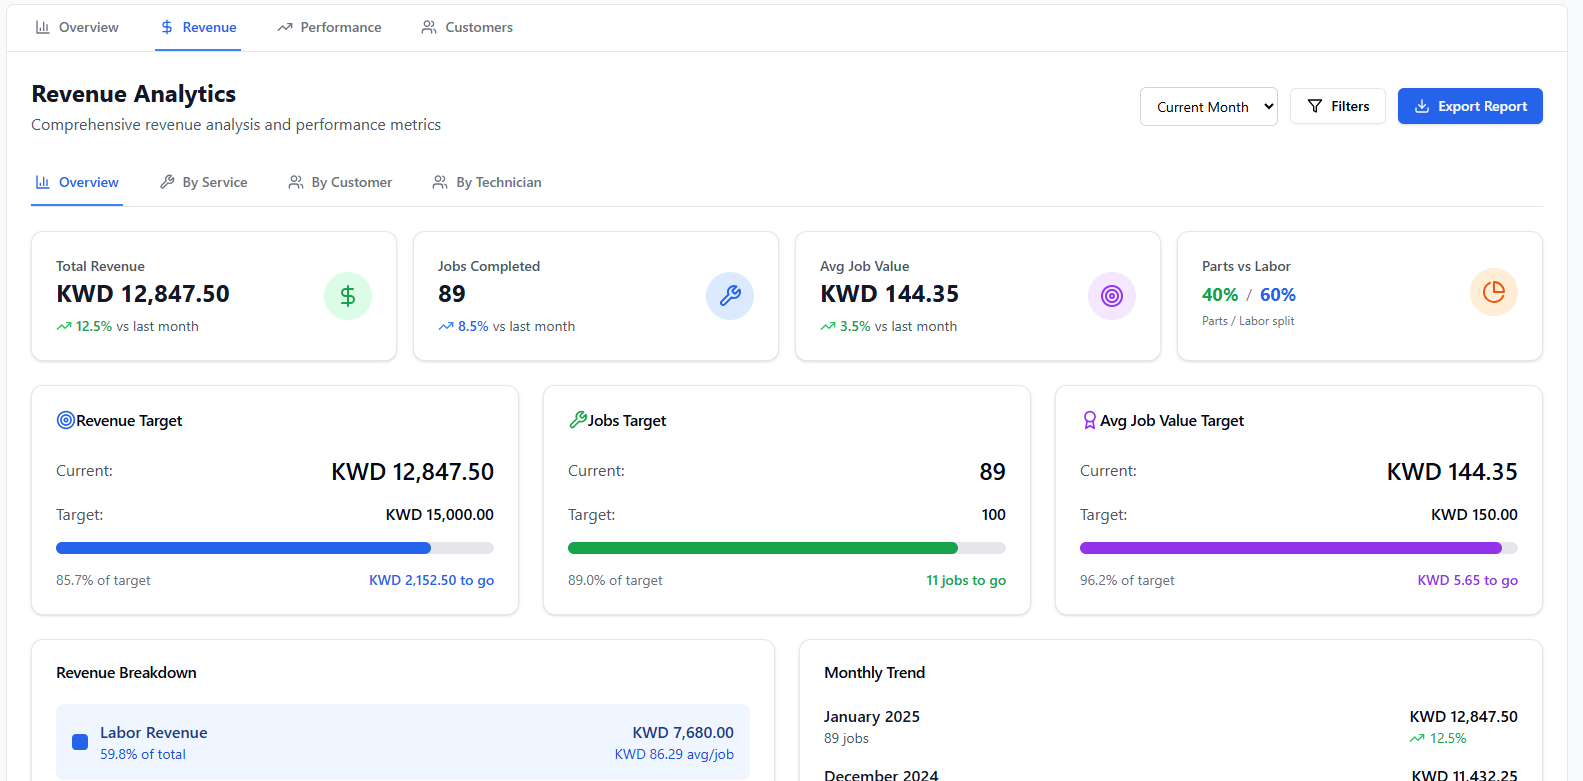Open the Filters panel

[1337, 107]
